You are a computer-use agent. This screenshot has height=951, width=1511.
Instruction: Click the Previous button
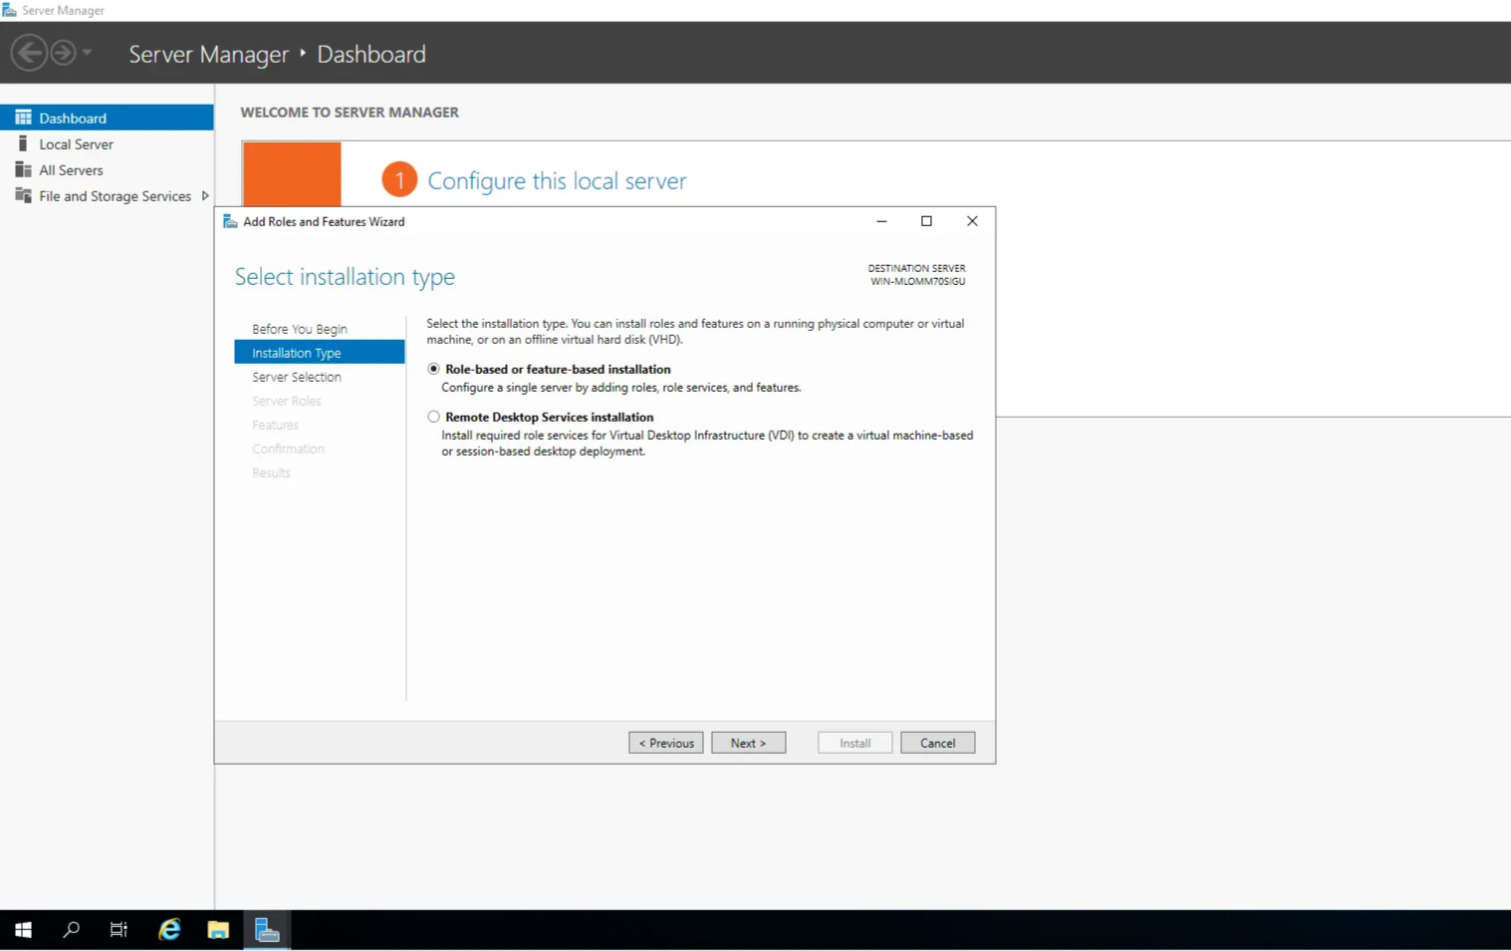coord(666,743)
